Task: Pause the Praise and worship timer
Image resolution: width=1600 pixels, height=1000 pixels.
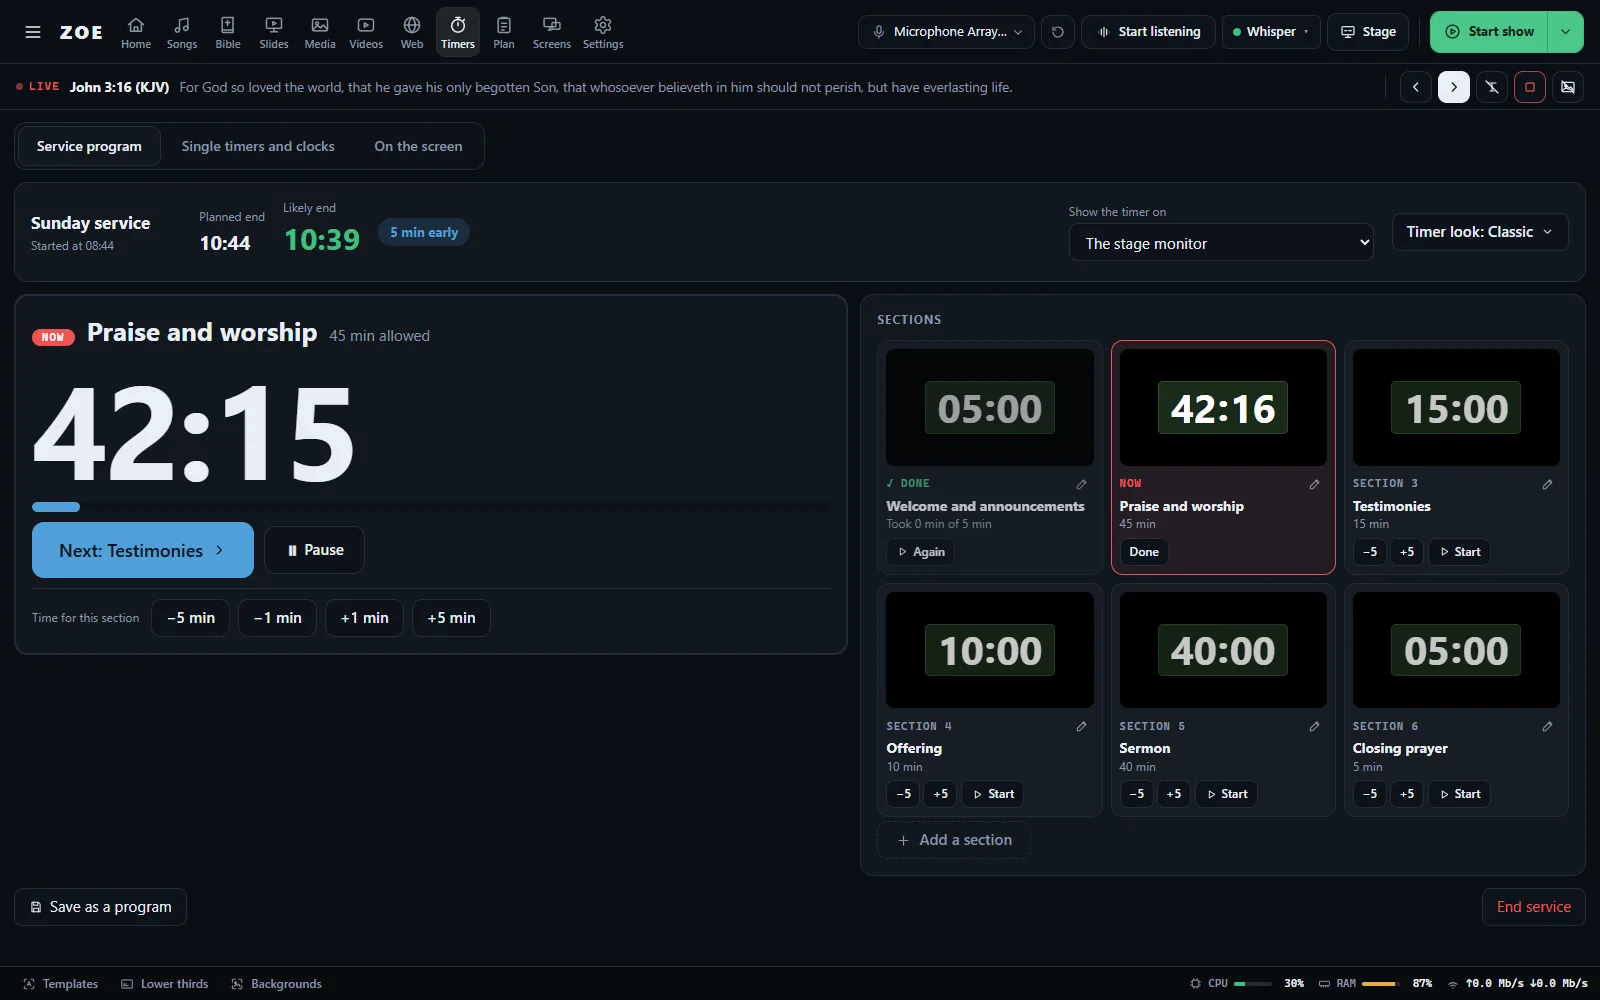Action: [315, 550]
